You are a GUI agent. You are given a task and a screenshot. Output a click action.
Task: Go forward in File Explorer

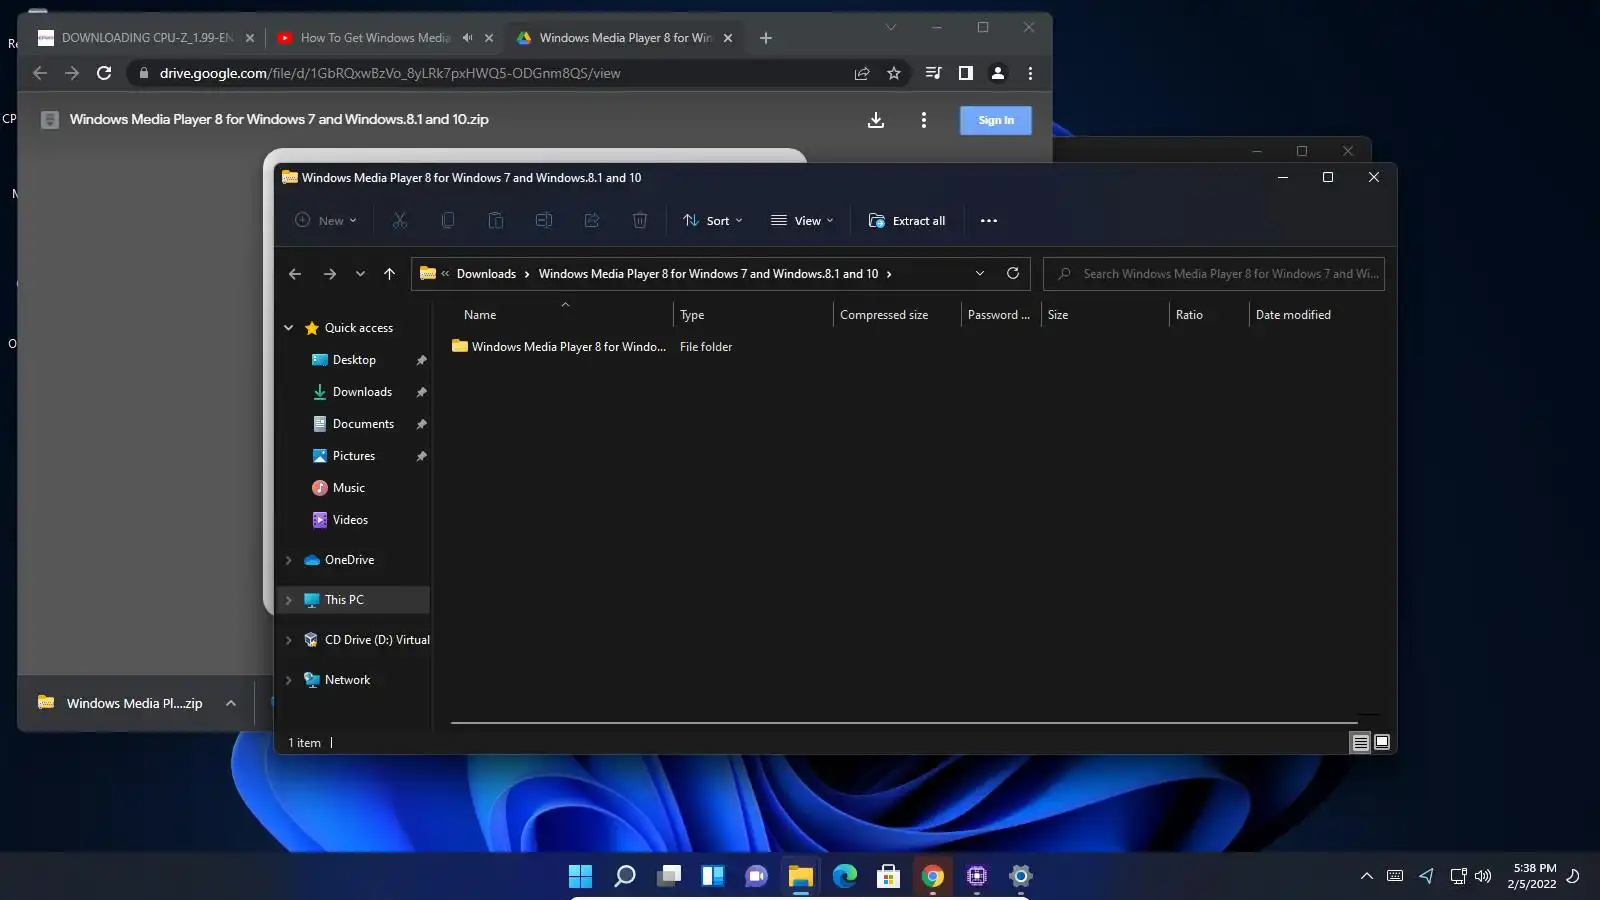click(330, 274)
